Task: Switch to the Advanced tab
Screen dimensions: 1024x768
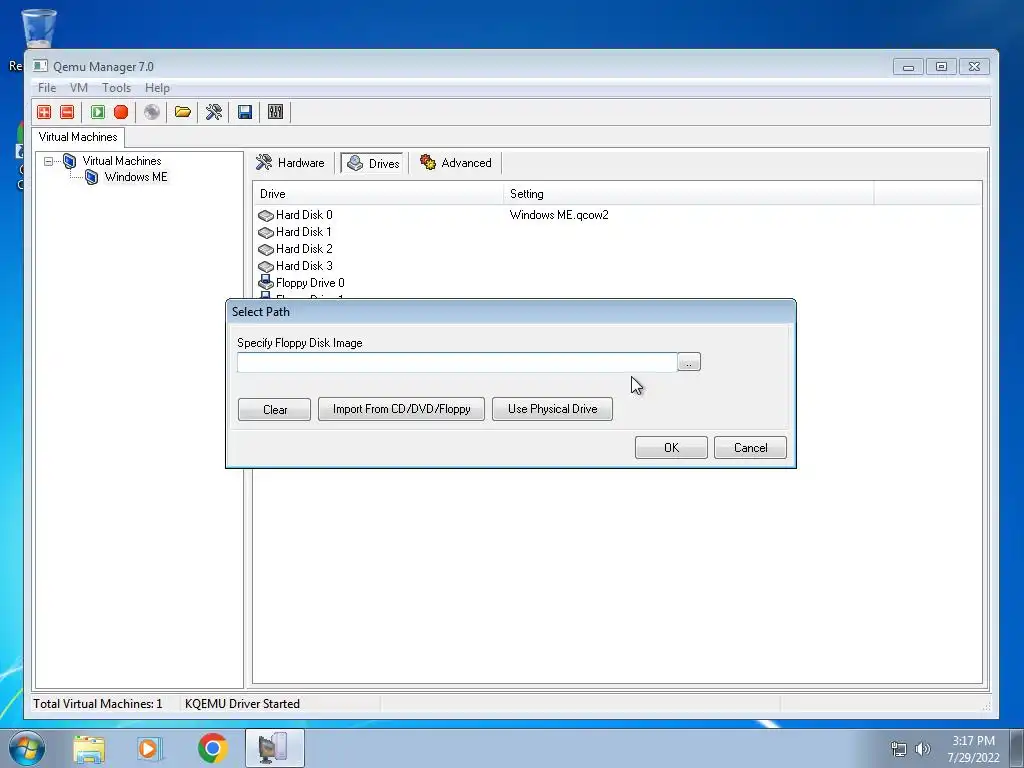Action: [456, 163]
